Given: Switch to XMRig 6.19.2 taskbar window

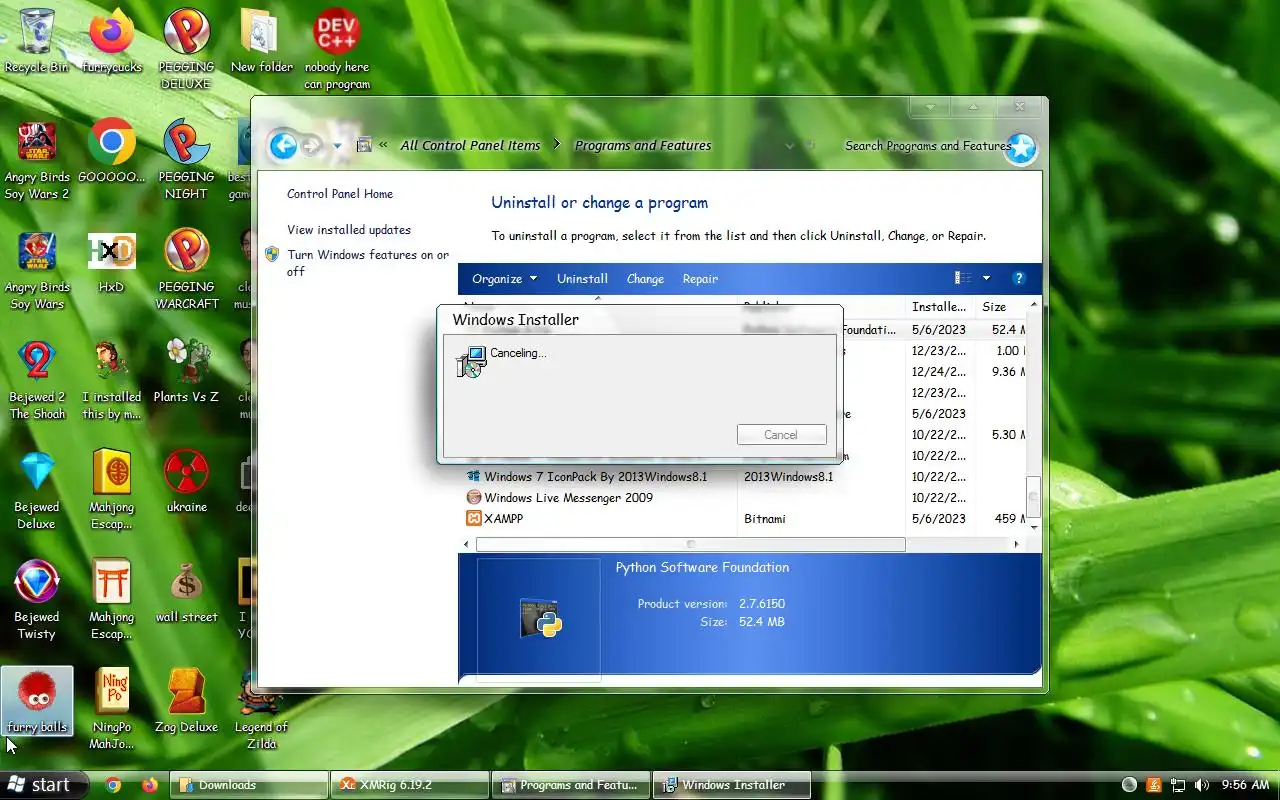Looking at the screenshot, I should pos(411,785).
